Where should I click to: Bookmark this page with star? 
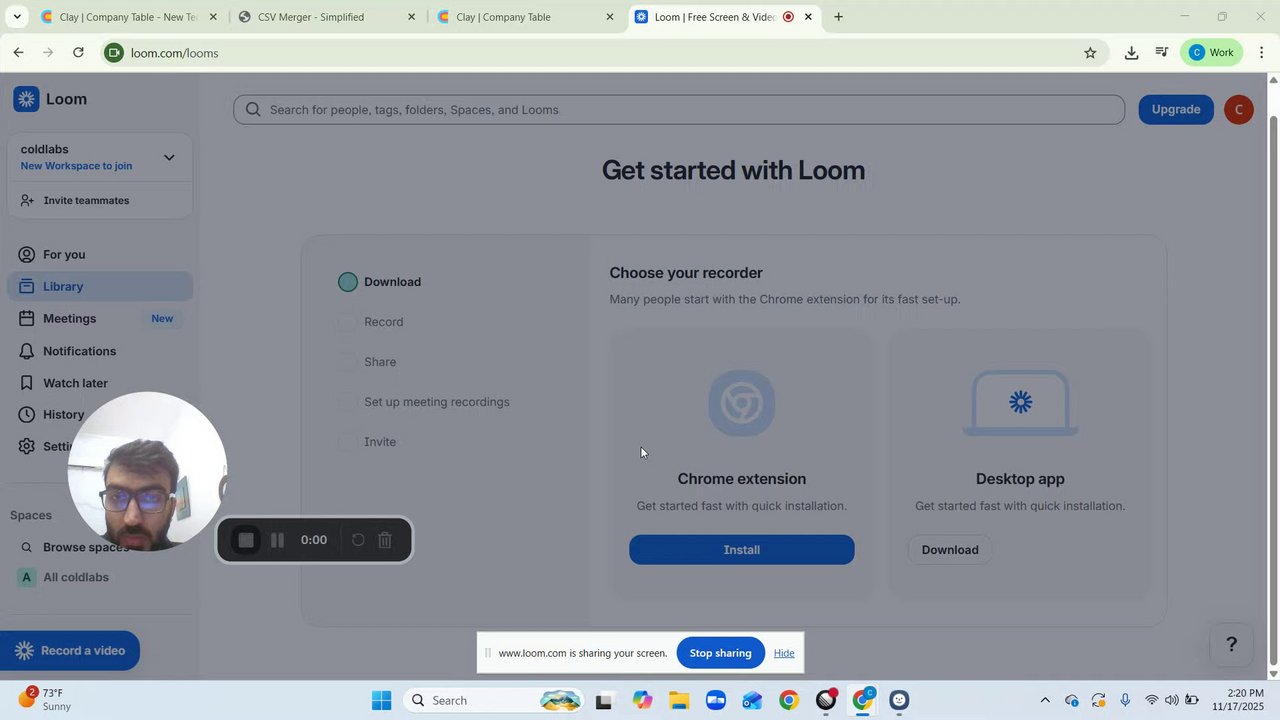(1090, 53)
